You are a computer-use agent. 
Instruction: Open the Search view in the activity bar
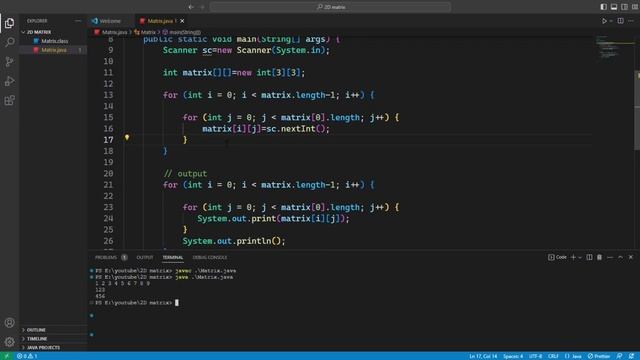[x=9, y=42]
